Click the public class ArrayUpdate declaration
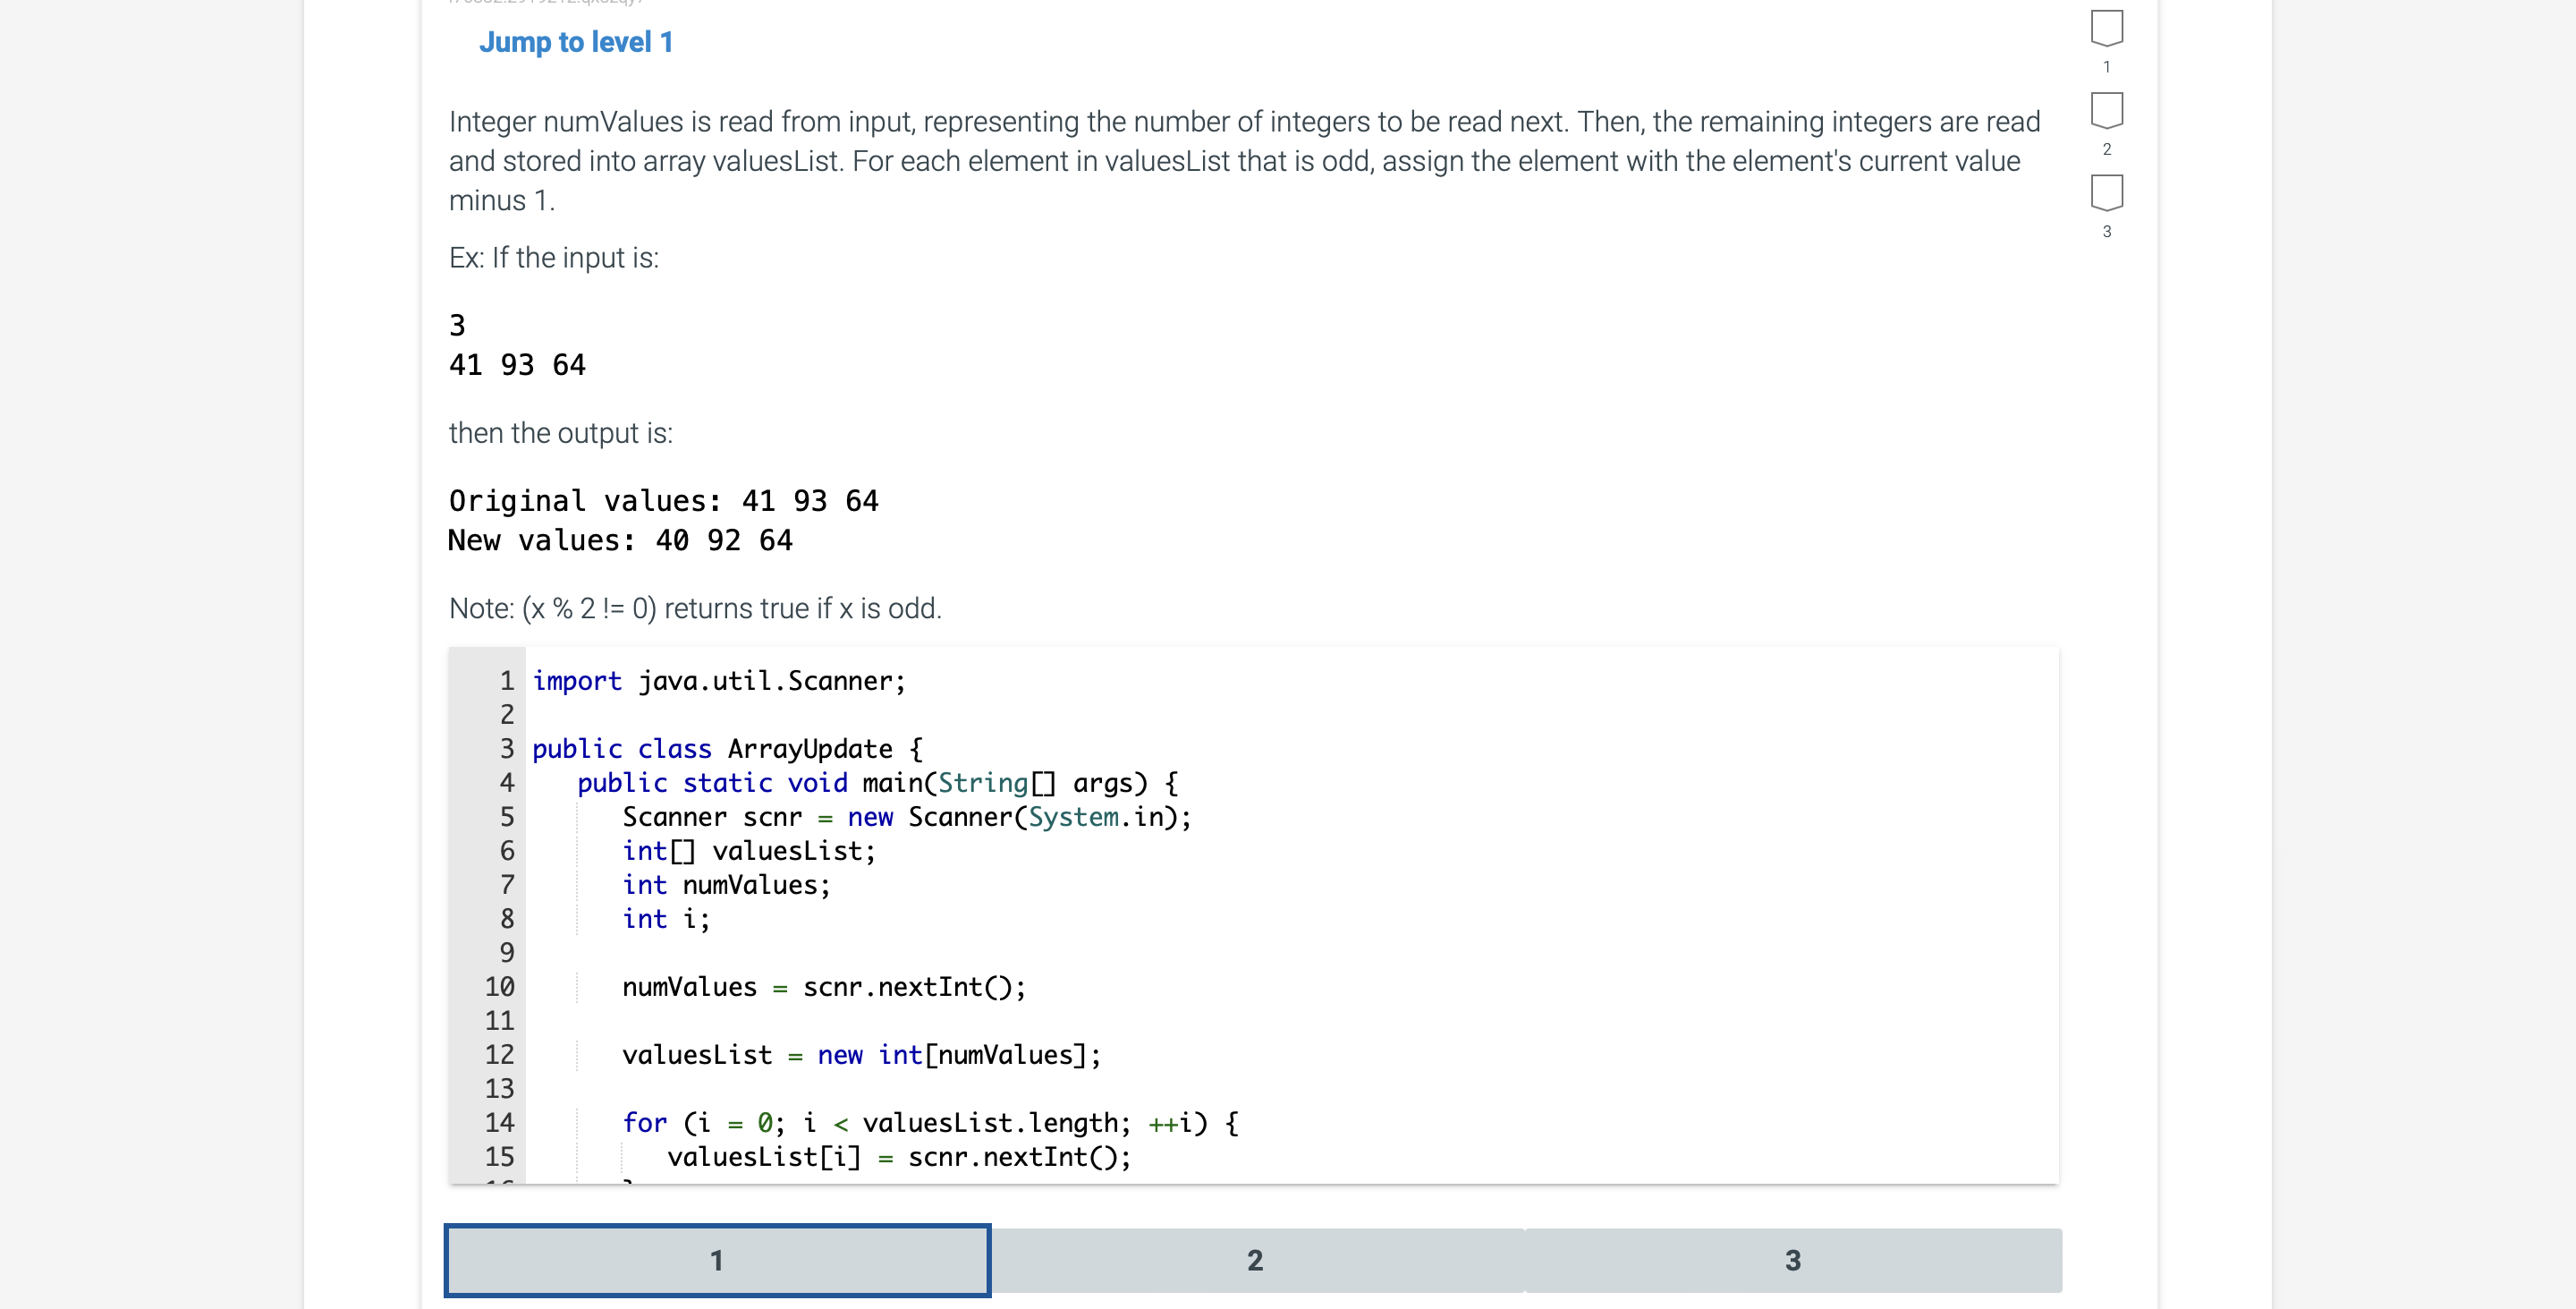2576x1309 pixels. tap(727, 749)
